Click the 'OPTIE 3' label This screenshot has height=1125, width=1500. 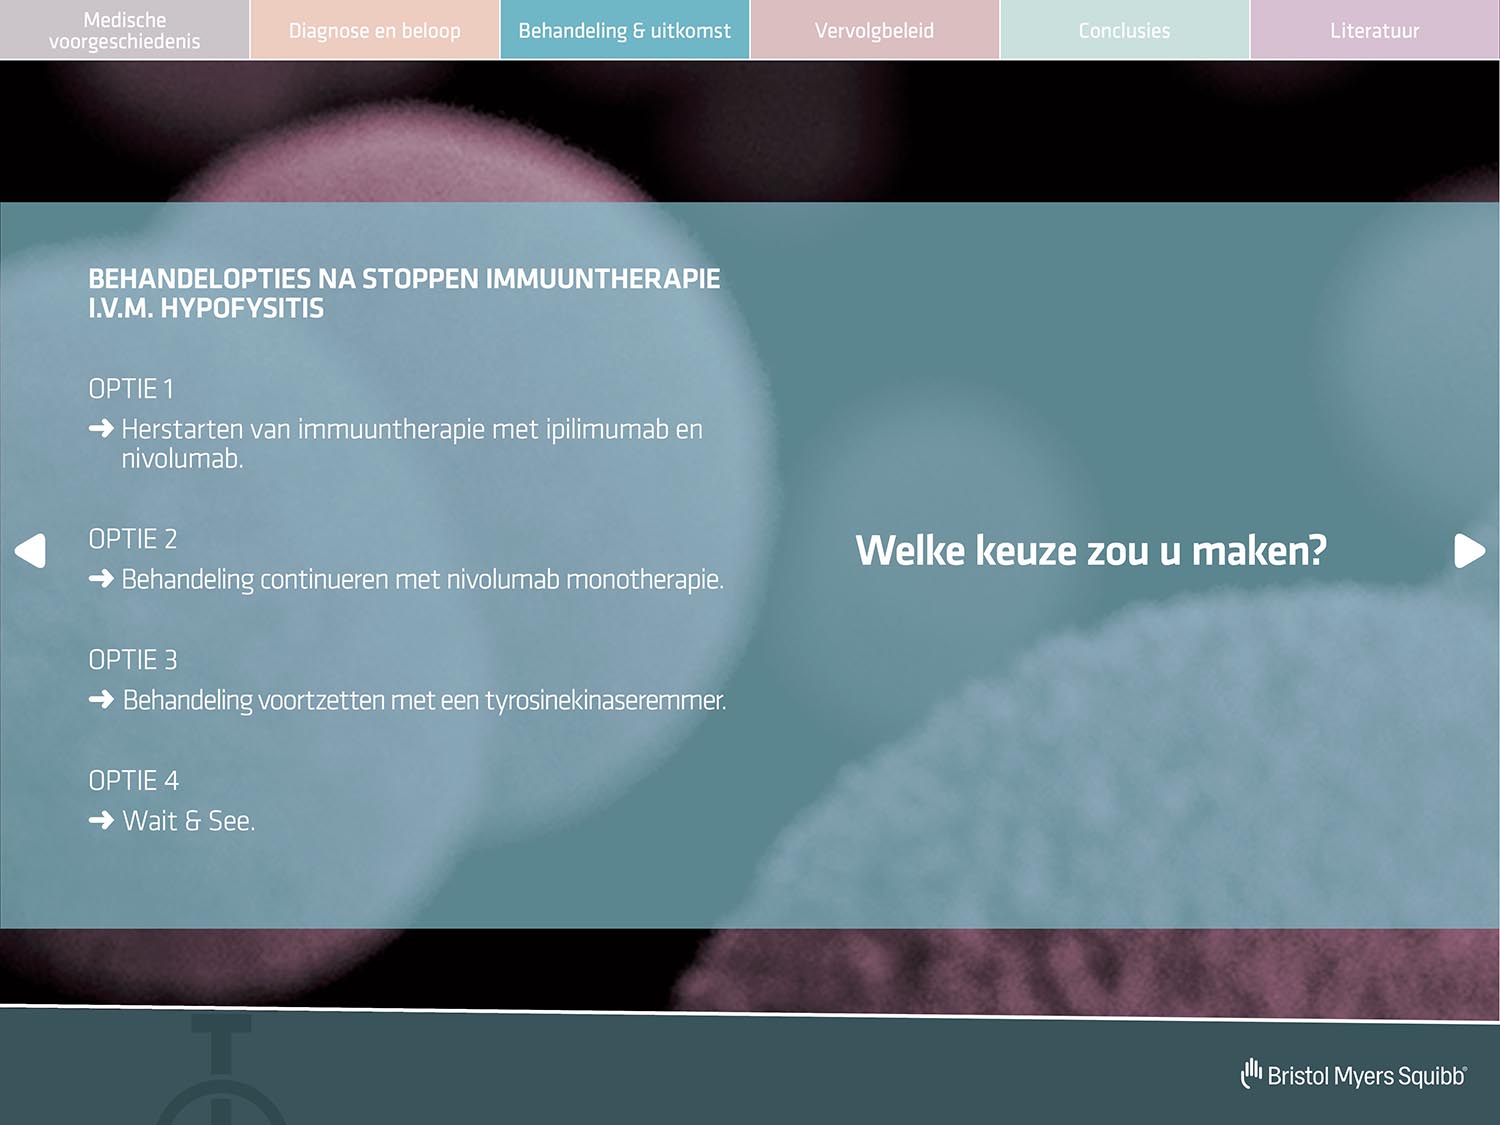(x=133, y=660)
